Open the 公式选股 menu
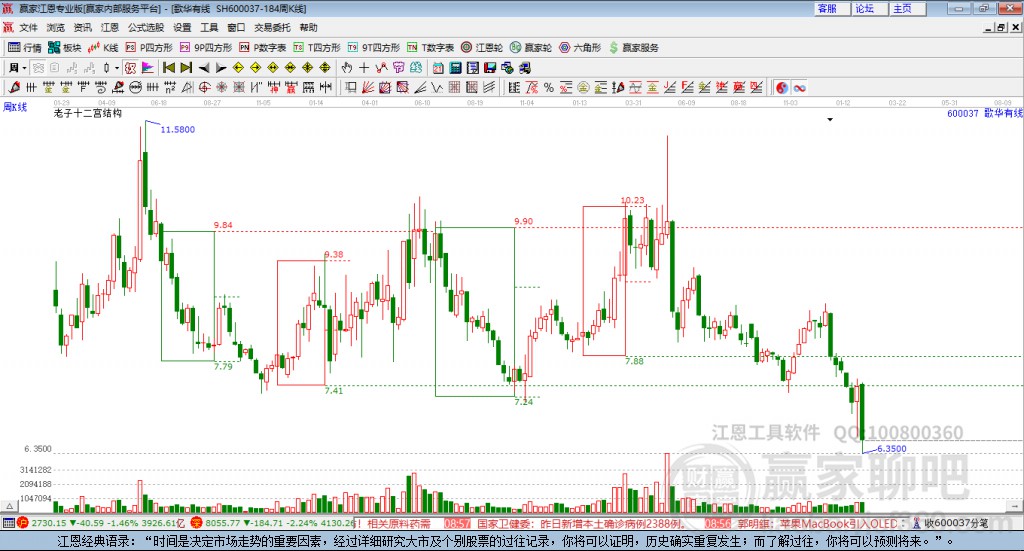 point(146,27)
